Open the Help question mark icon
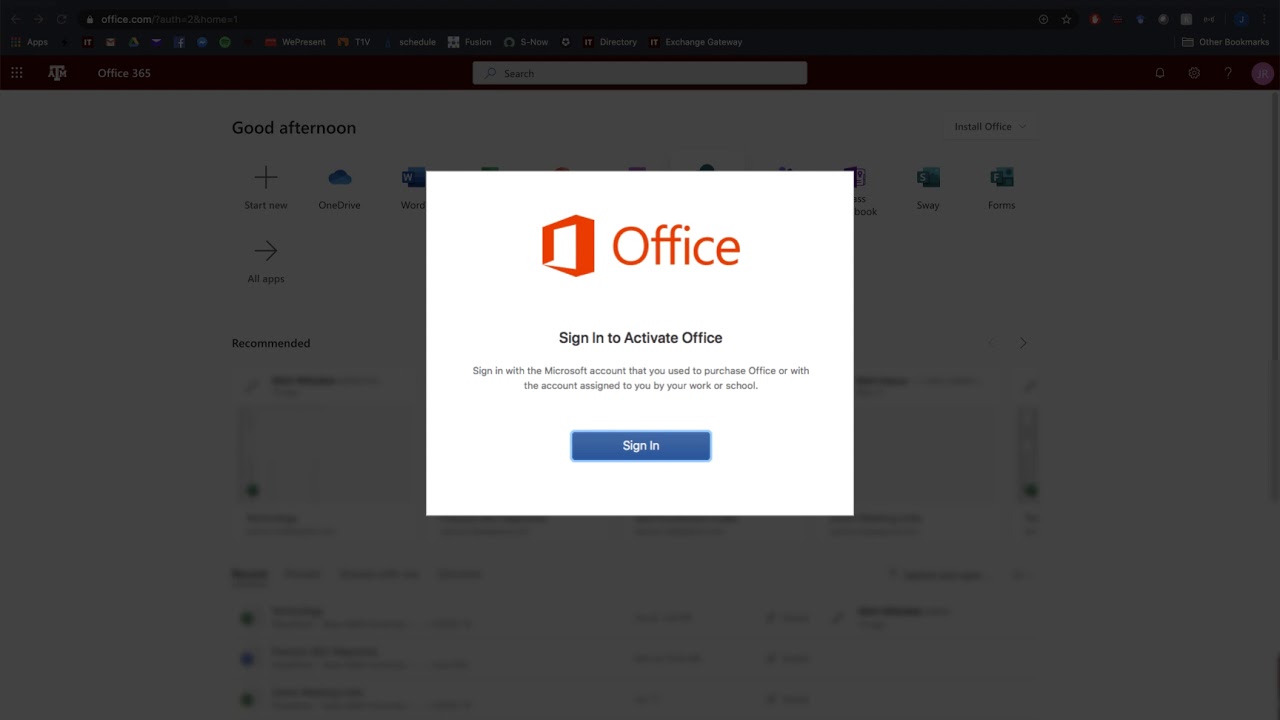 1228,73
